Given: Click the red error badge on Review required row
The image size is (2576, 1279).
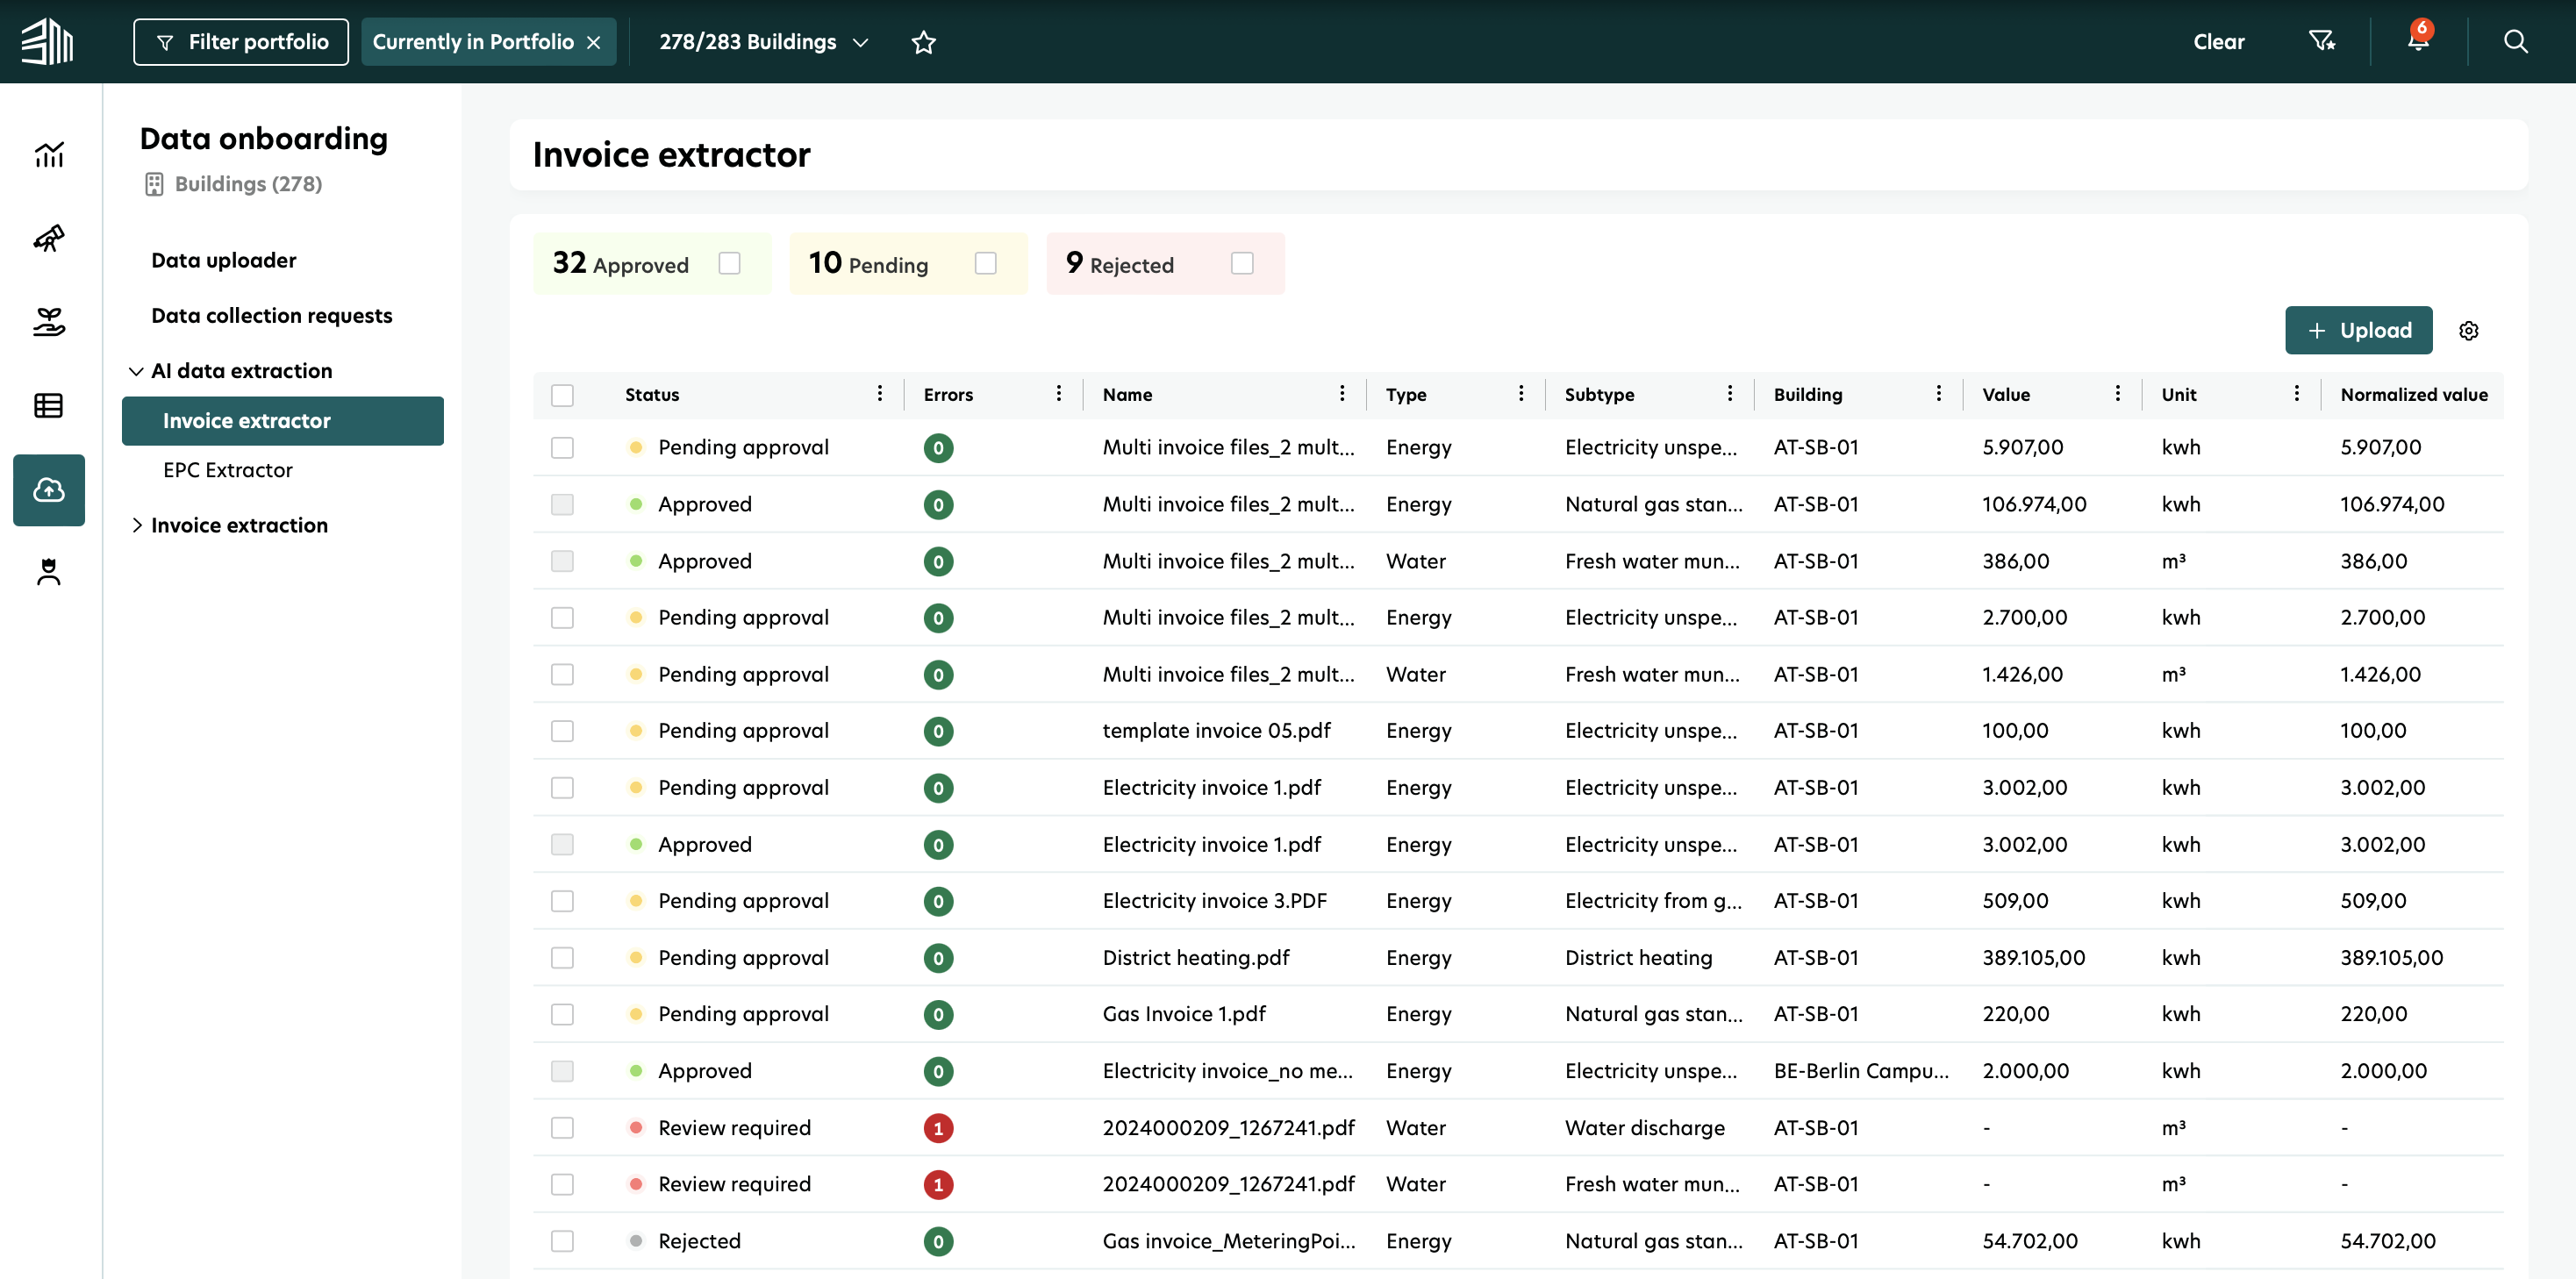Looking at the screenshot, I should coord(937,1128).
